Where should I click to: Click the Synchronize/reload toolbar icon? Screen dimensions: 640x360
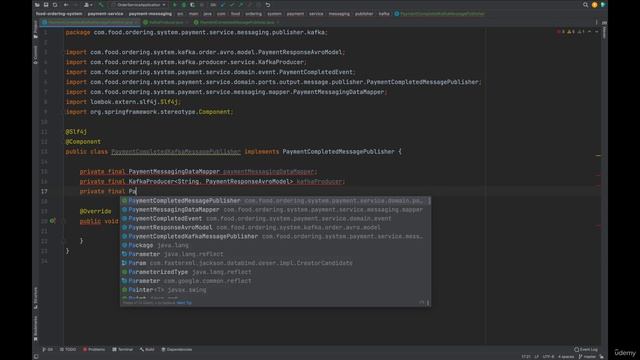(55, 5)
